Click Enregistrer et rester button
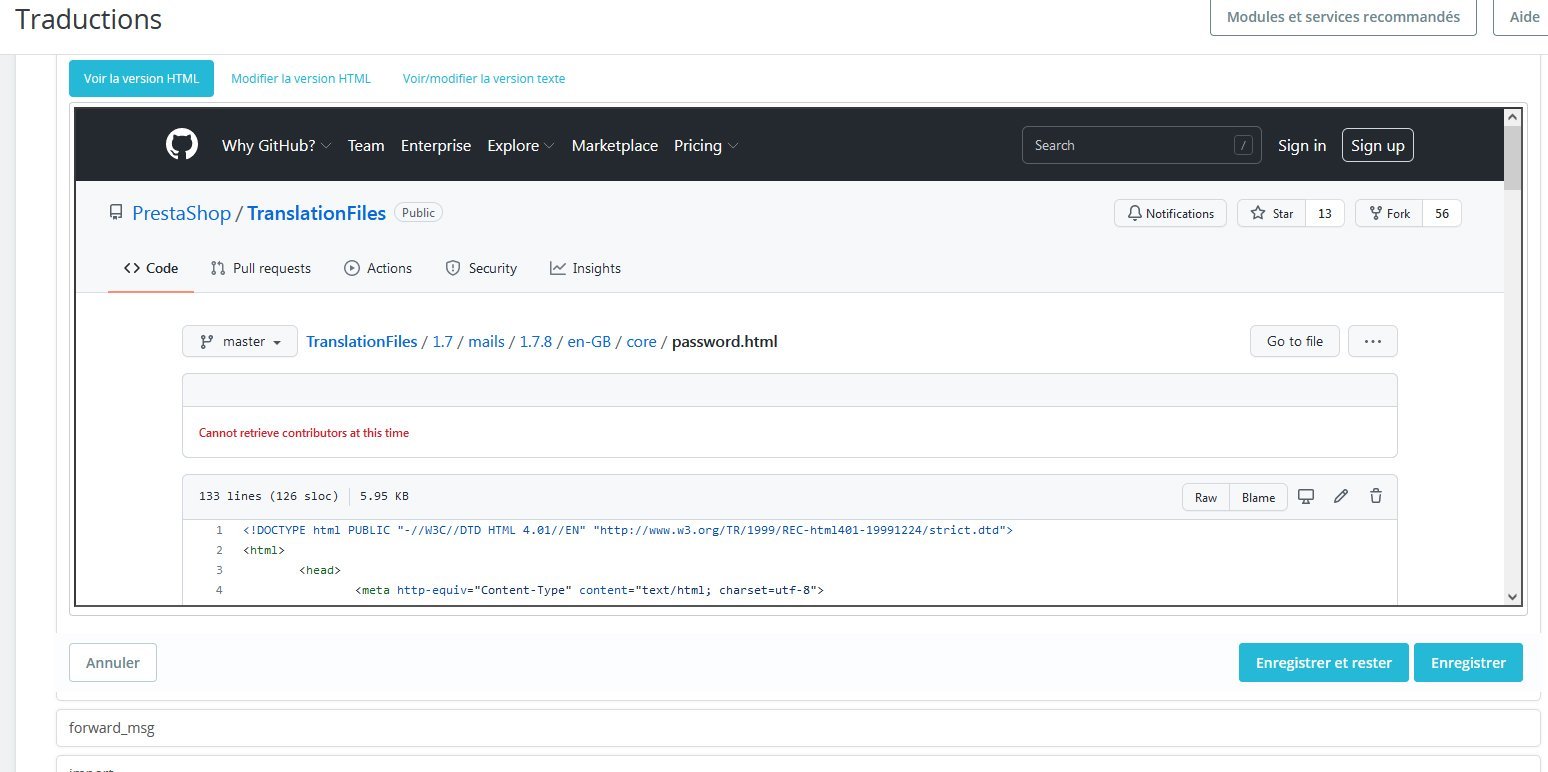The width and height of the screenshot is (1548, 772). point(1324,662)
